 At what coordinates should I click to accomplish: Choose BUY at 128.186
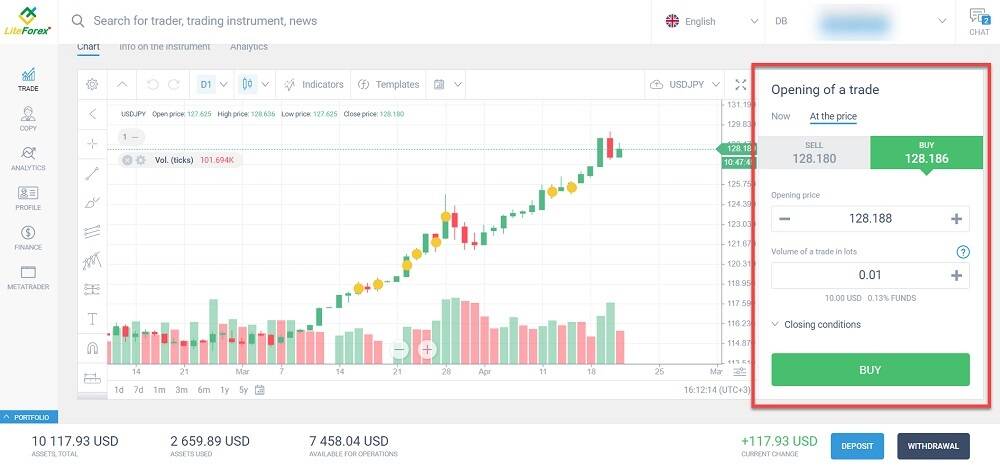[x=927, y=153]
